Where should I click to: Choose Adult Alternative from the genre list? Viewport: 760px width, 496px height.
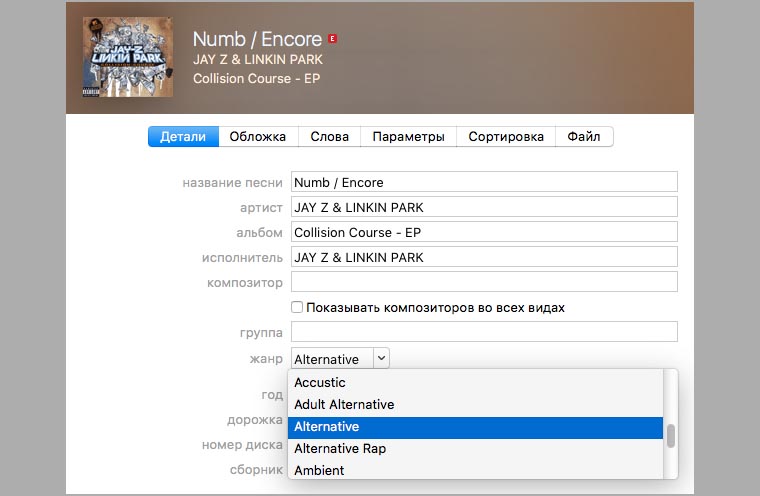pos(475,404)
